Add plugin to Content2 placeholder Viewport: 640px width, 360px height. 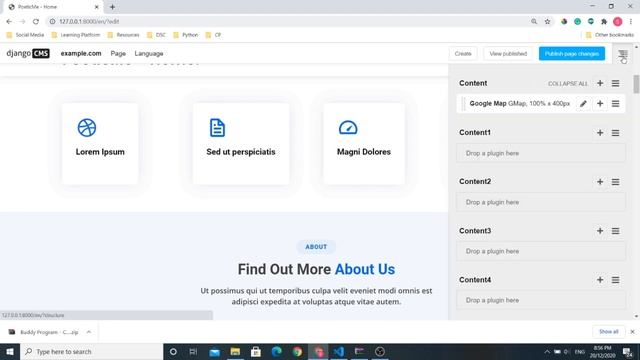tap(600, 182)
